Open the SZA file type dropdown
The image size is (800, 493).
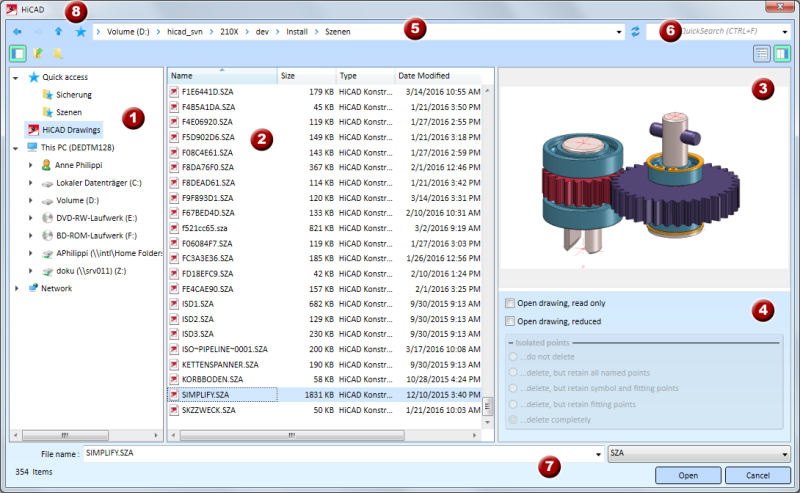[x=699, y=453]
